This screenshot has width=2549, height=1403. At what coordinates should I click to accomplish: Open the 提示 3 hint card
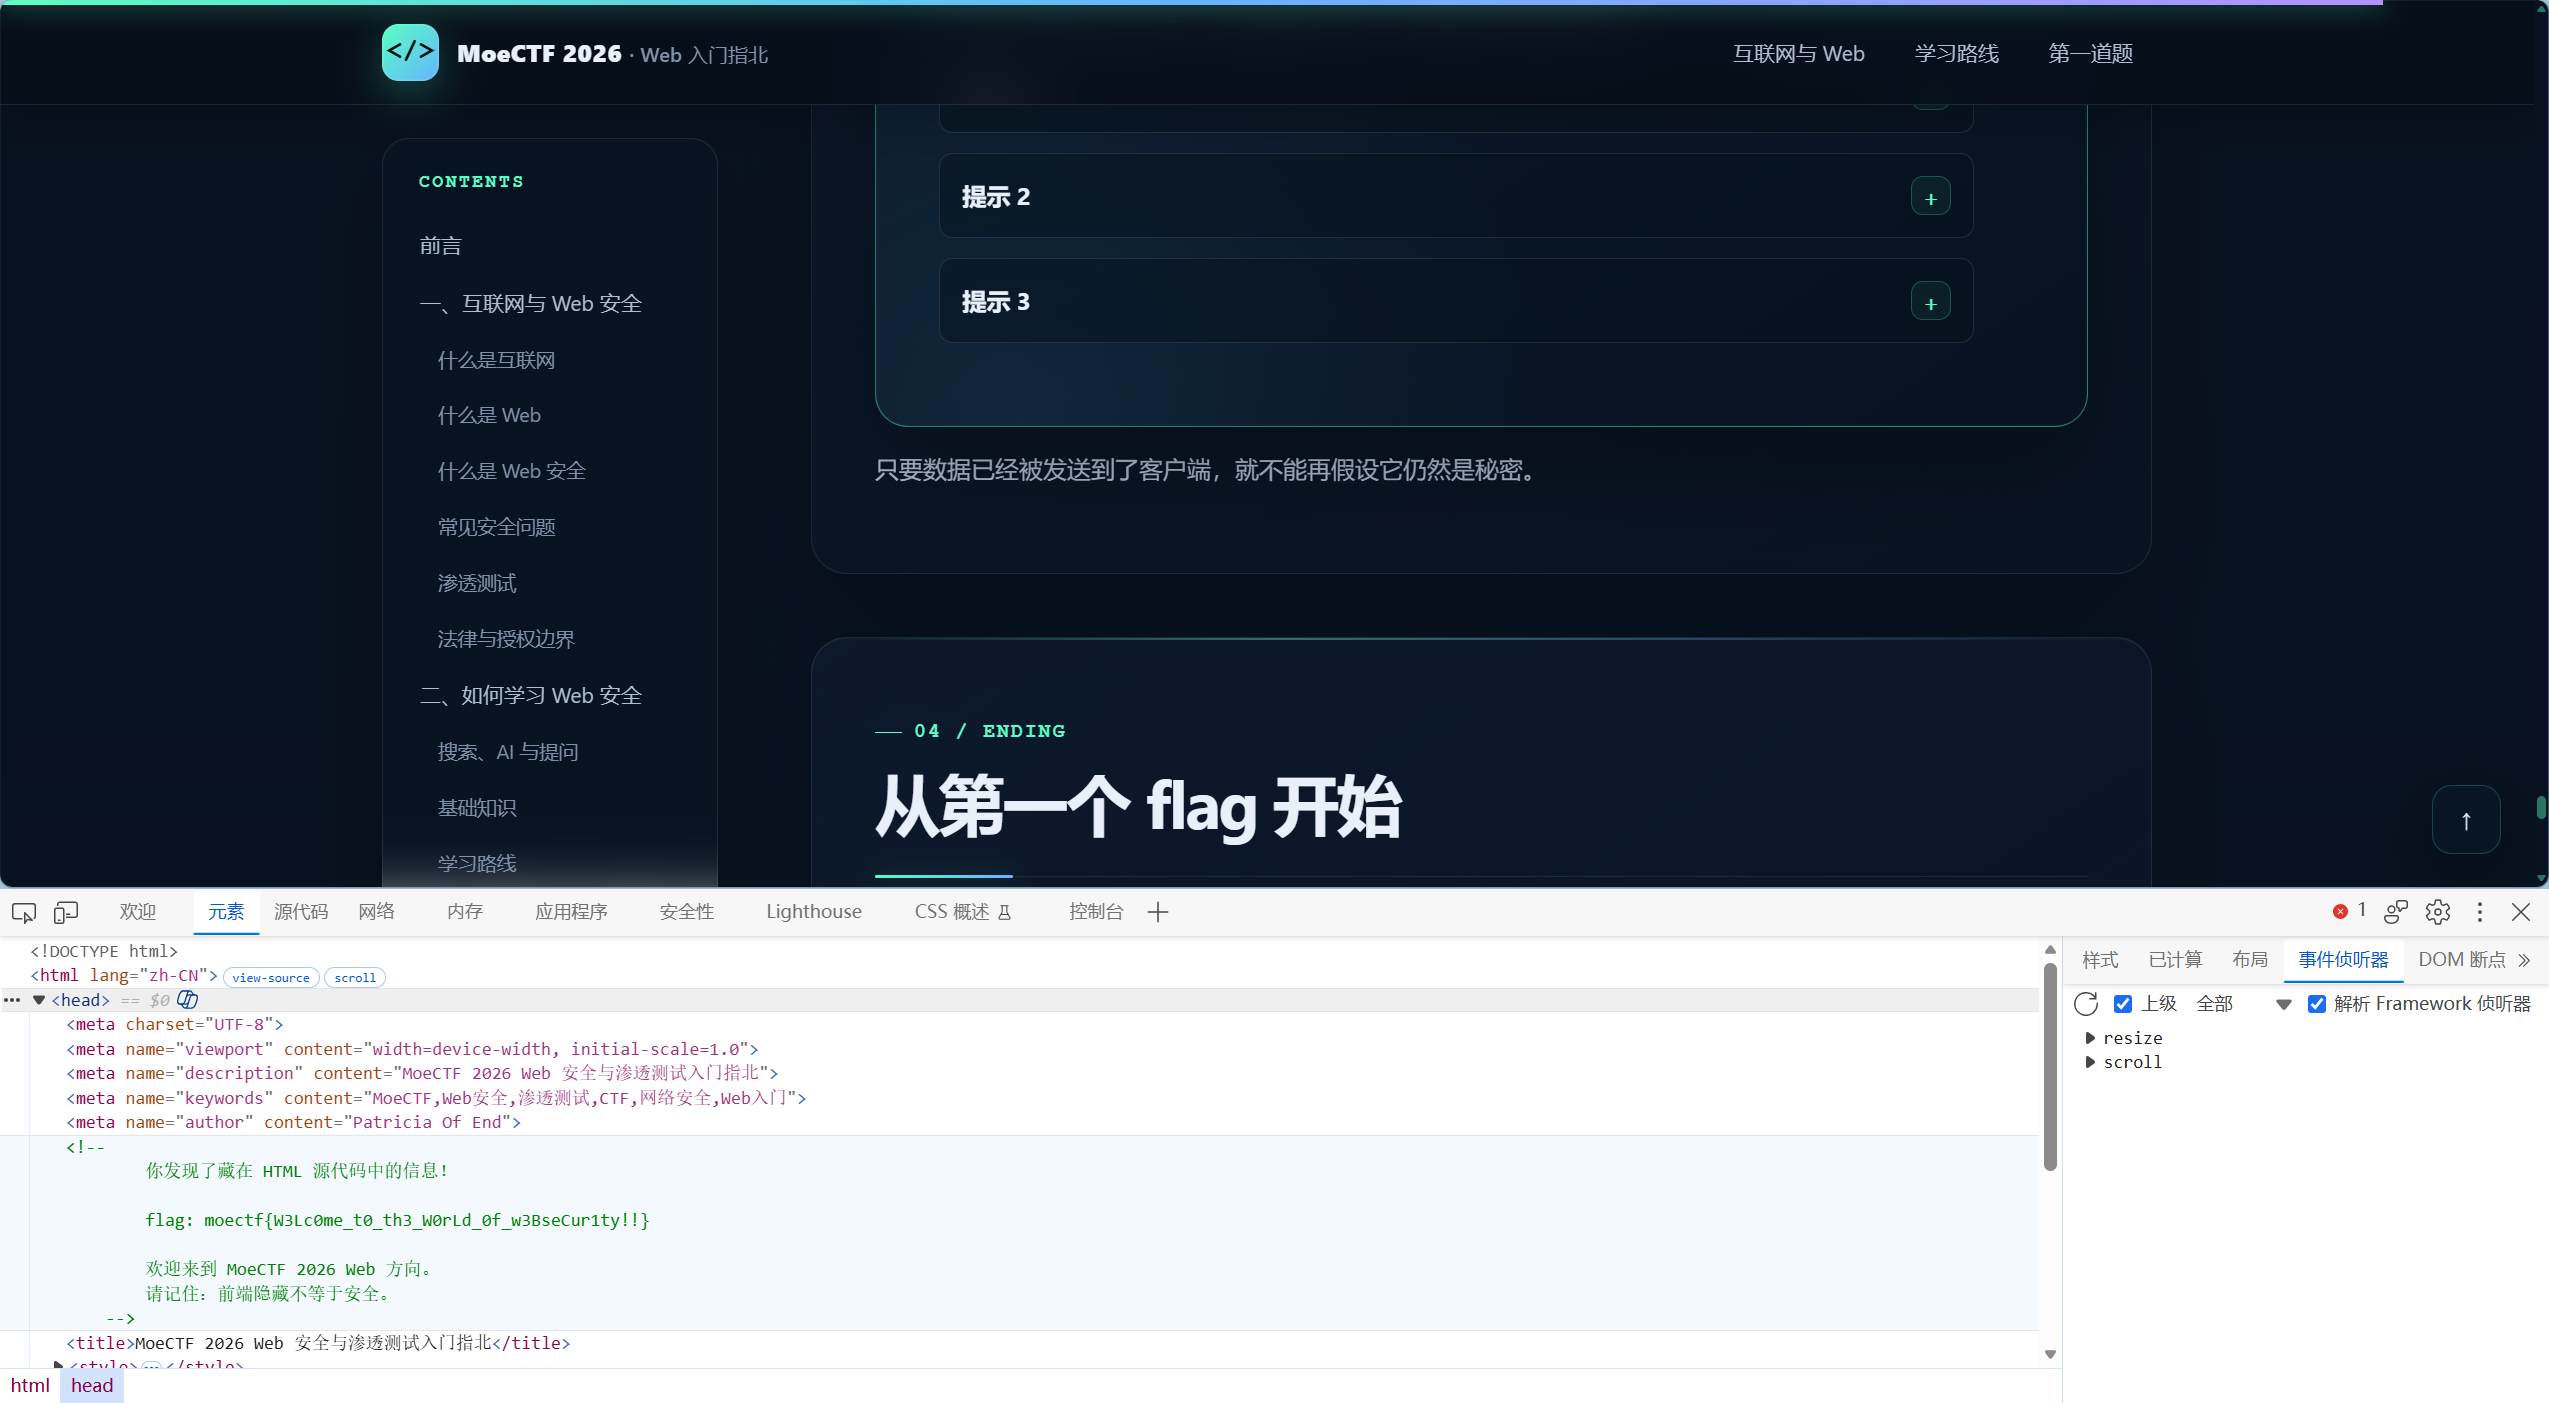(x=1456, y=301)
